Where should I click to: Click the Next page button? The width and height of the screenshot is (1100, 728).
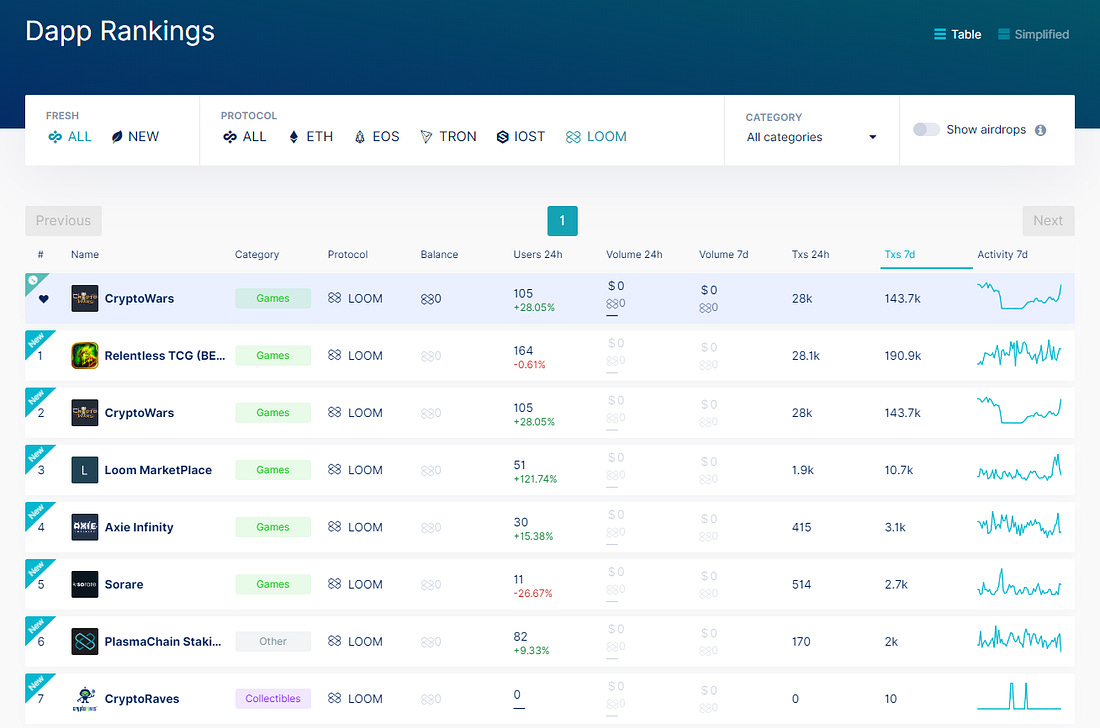click(1048, 221)
